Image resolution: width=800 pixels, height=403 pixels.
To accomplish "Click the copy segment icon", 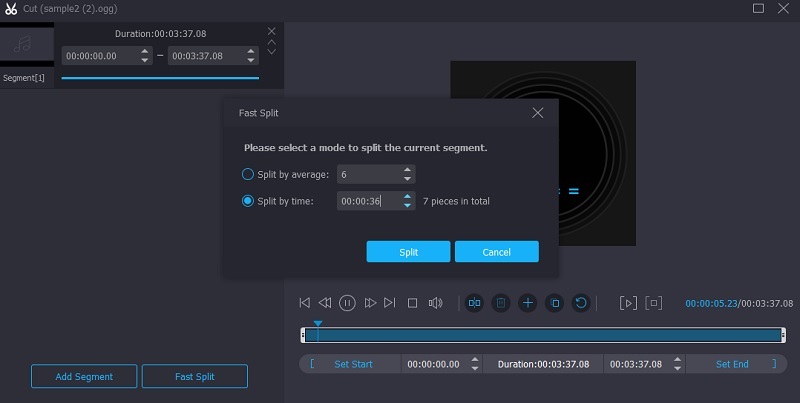I will point(554,302).
